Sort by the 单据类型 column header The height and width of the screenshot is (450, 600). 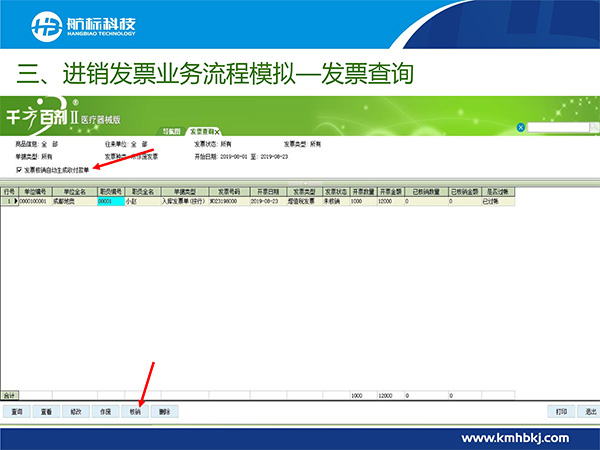(x=185, y=192)
